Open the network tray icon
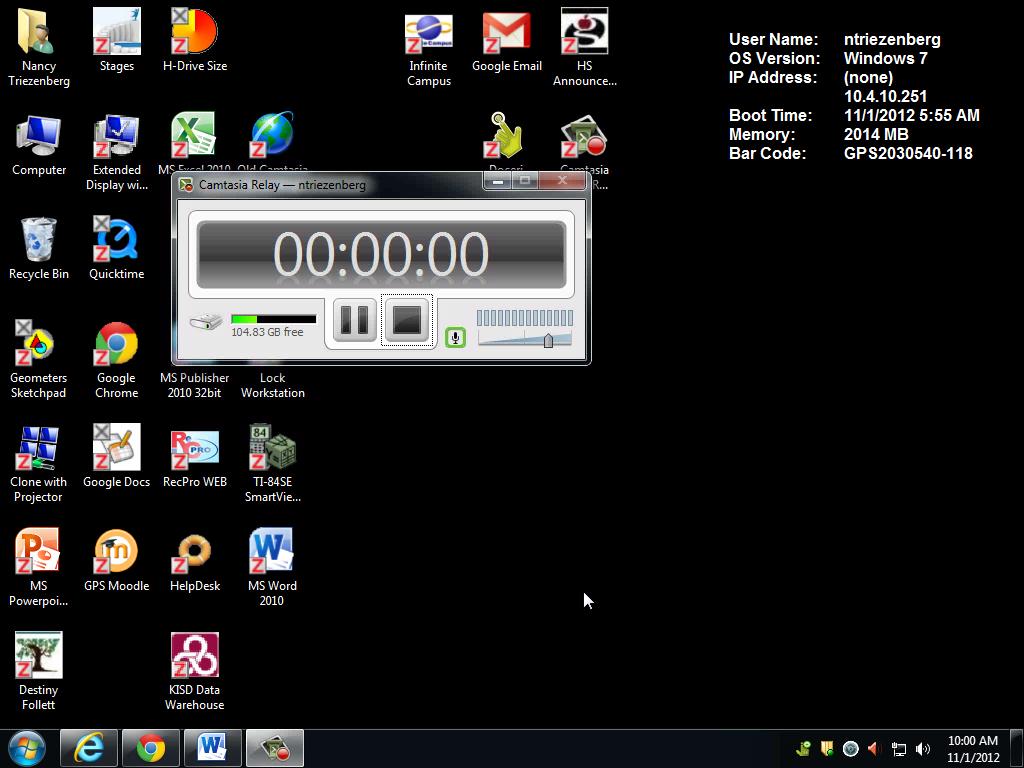 point(899,748)
